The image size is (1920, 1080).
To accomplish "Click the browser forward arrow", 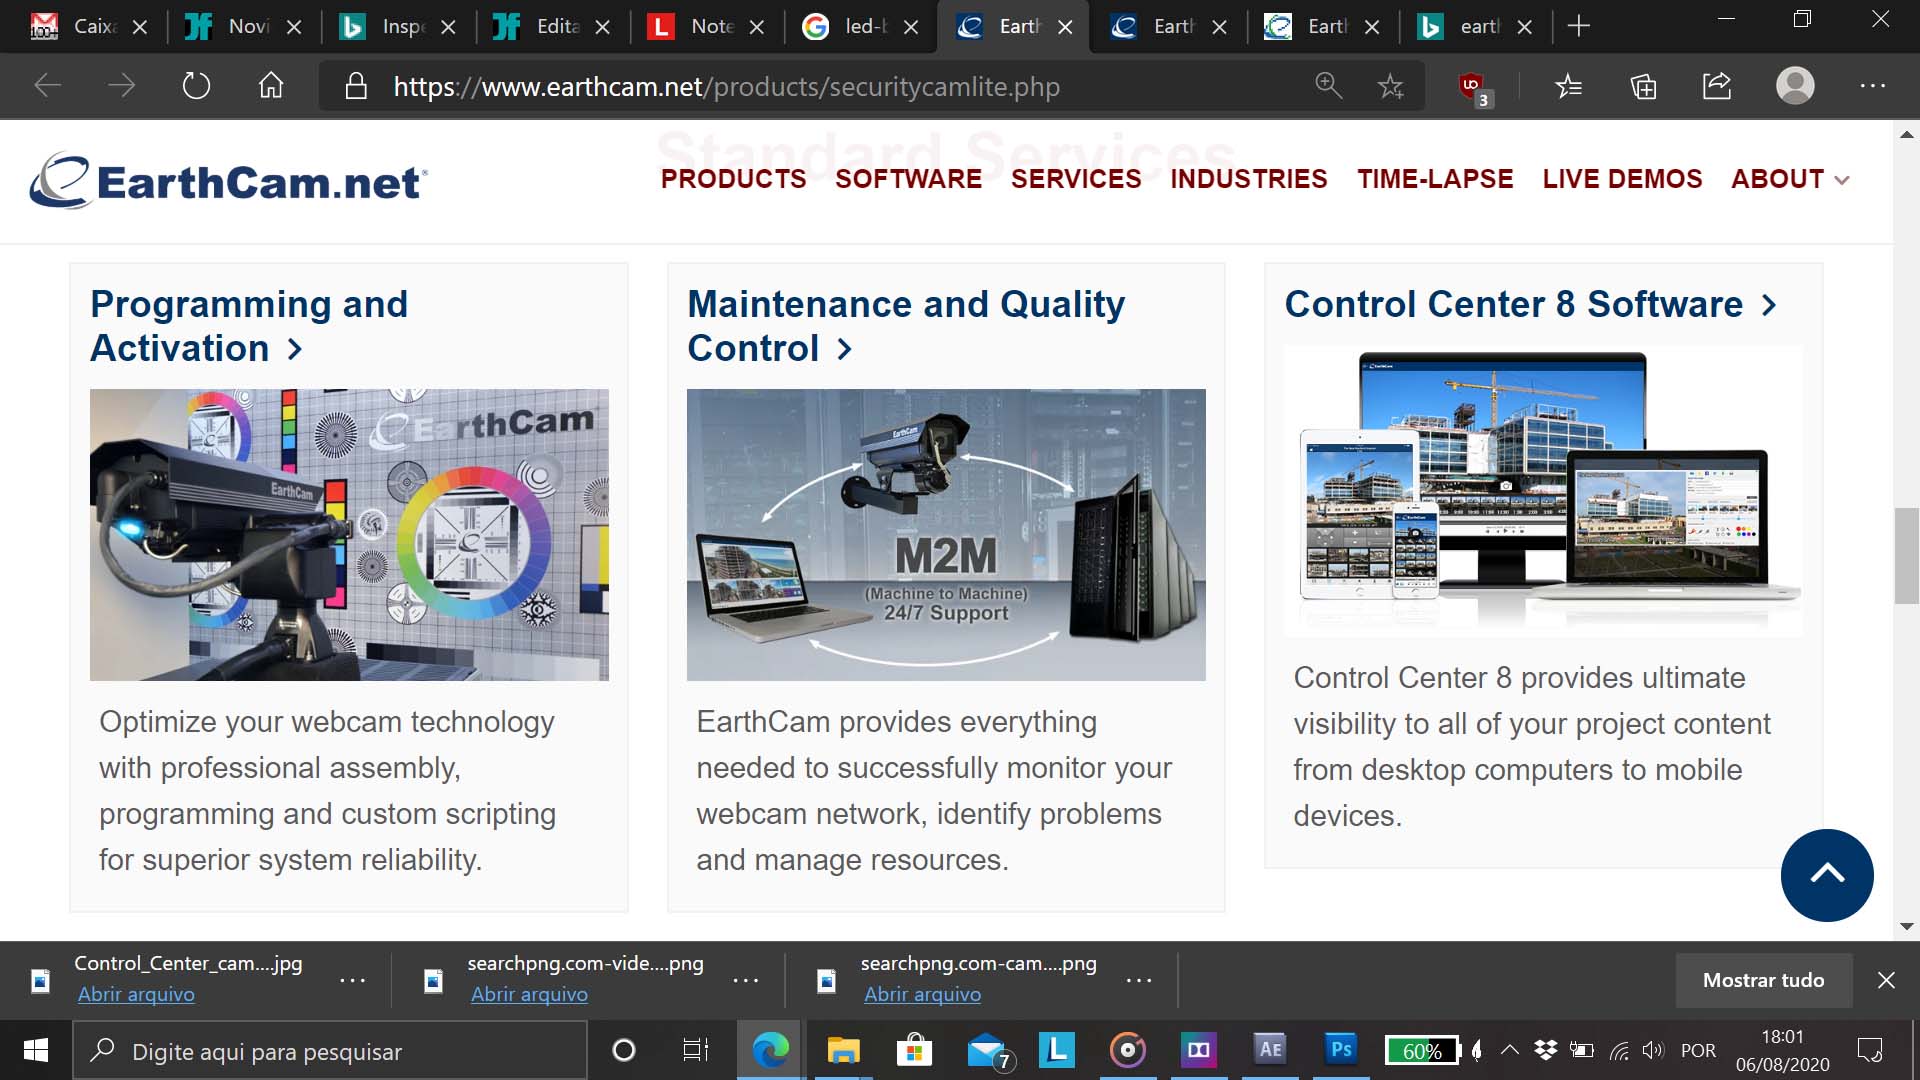I will 121,86.
